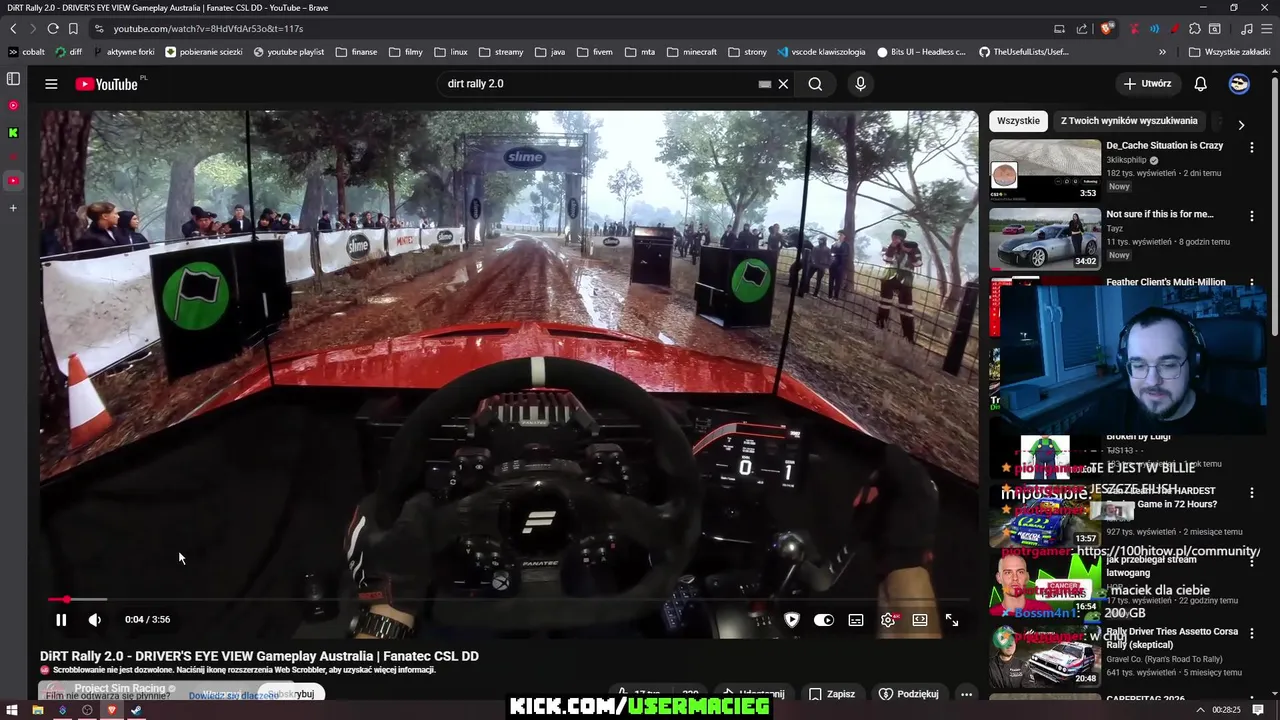1280x720 pixels.
Task: Enter fullscreen mode
Action: (x=952, y=620)
